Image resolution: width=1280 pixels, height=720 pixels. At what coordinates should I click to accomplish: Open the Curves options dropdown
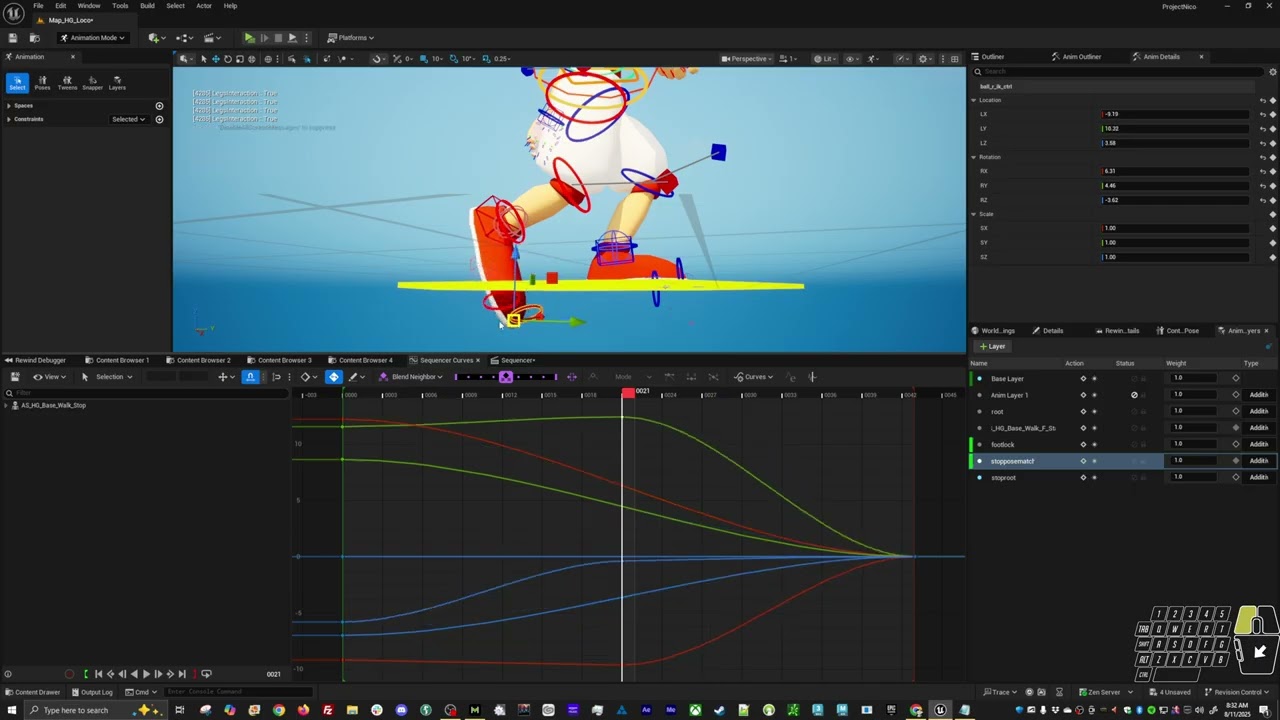tap(754, 377)
